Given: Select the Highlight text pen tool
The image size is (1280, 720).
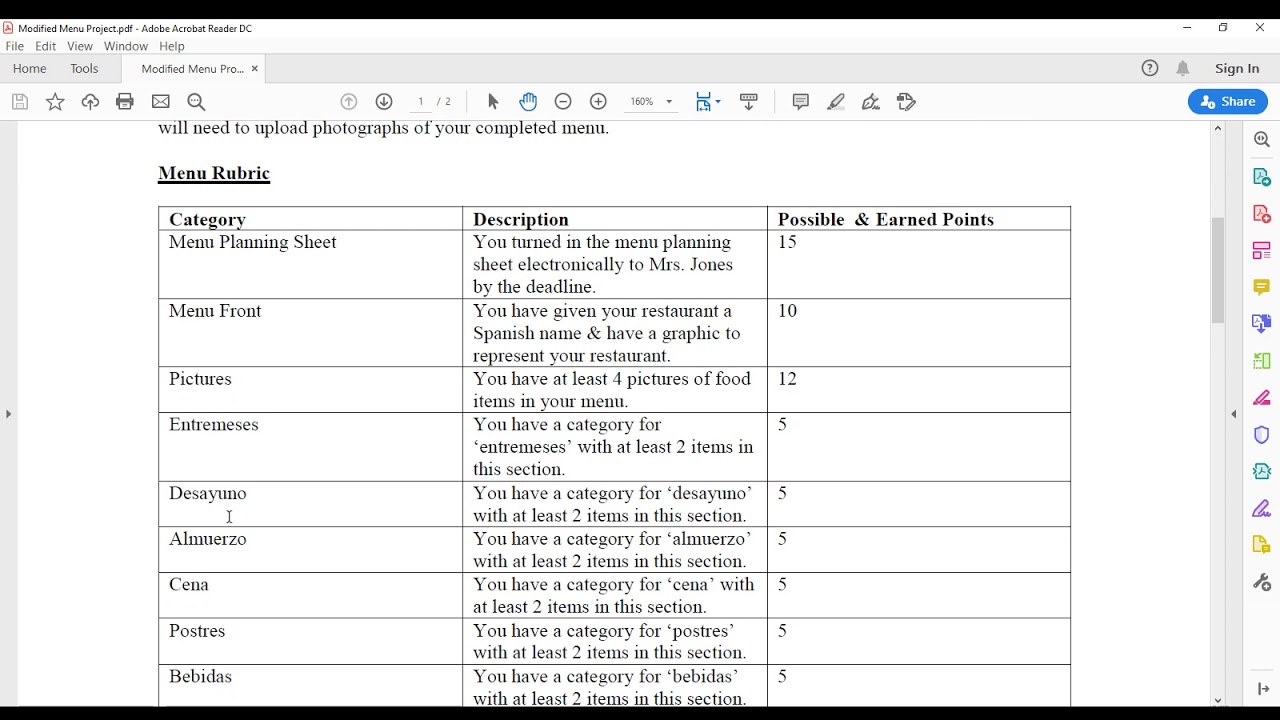Looking at the screenshot, I should [836, 102].
